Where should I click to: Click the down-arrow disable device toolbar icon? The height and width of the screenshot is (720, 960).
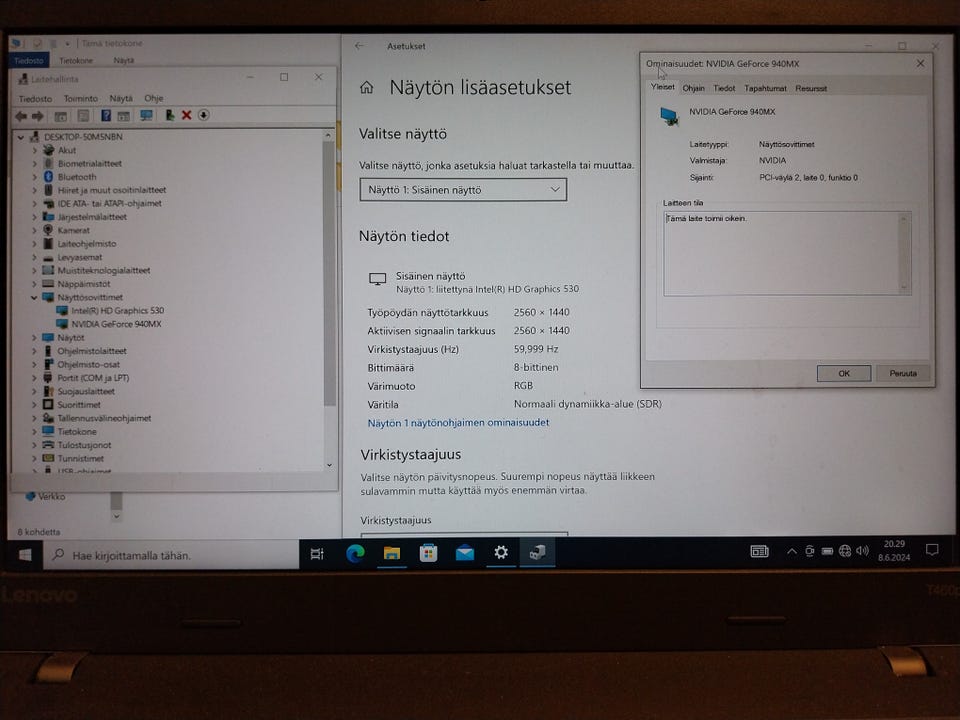point(204,115)
